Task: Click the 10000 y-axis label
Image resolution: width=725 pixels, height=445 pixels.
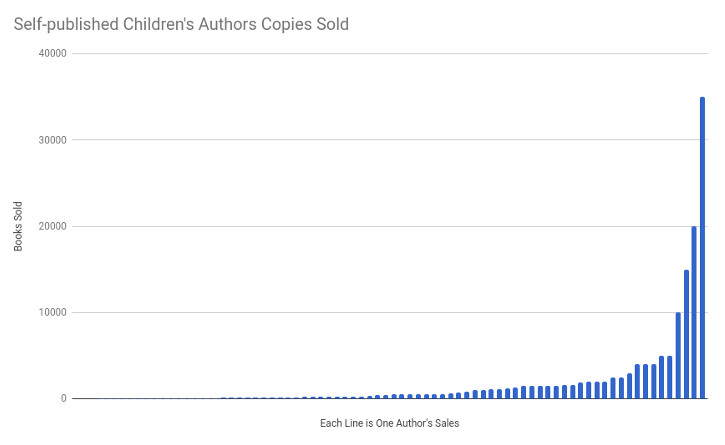Action: 53,312
